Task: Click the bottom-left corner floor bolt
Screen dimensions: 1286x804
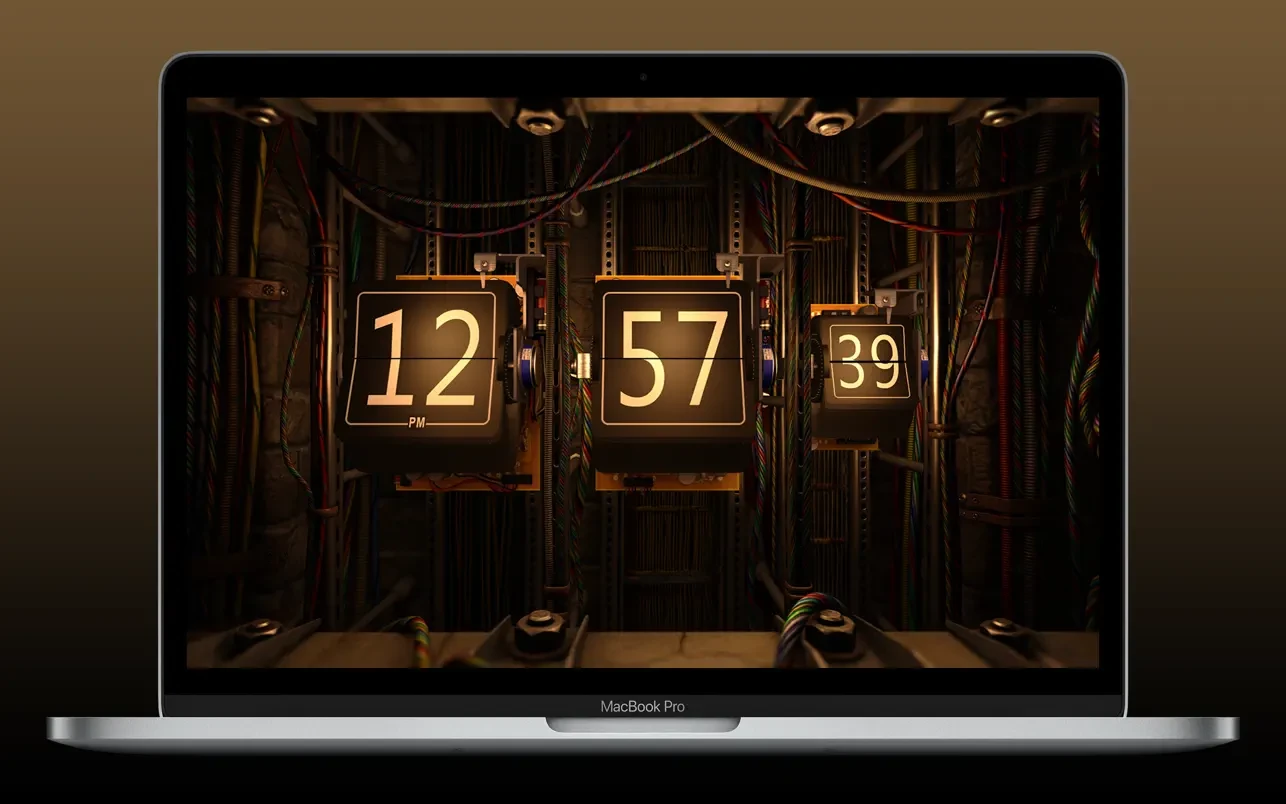Action: coord(262,628)
